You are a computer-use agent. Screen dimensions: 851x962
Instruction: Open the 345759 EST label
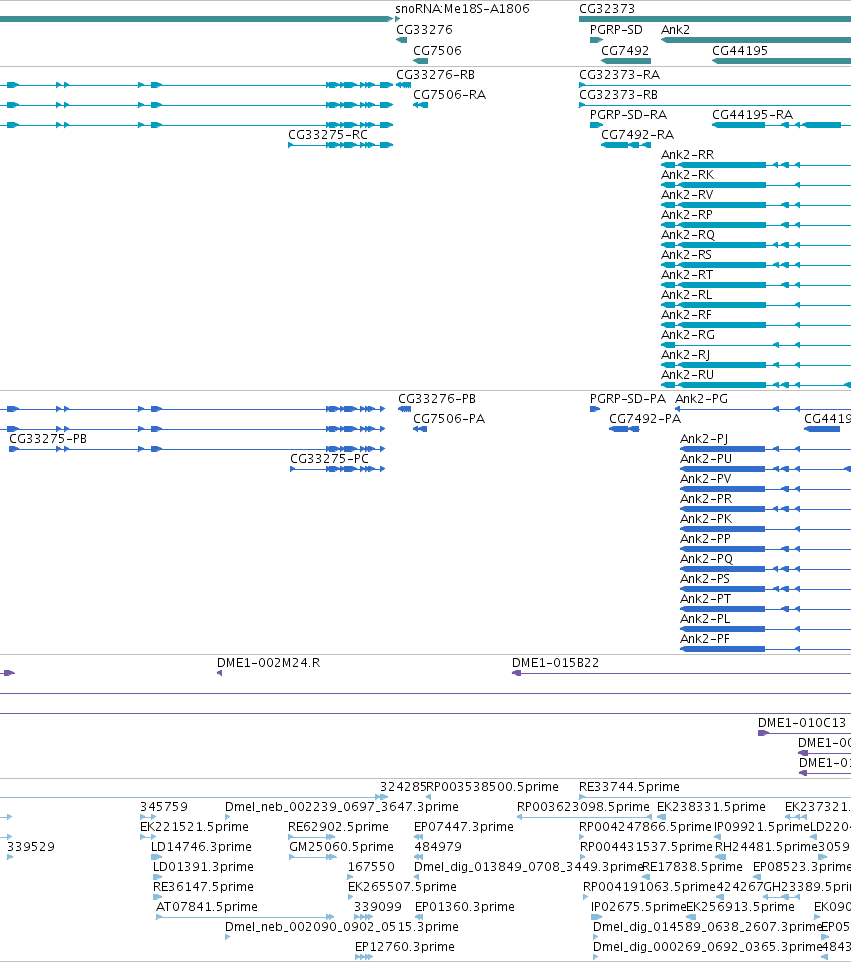164,807
